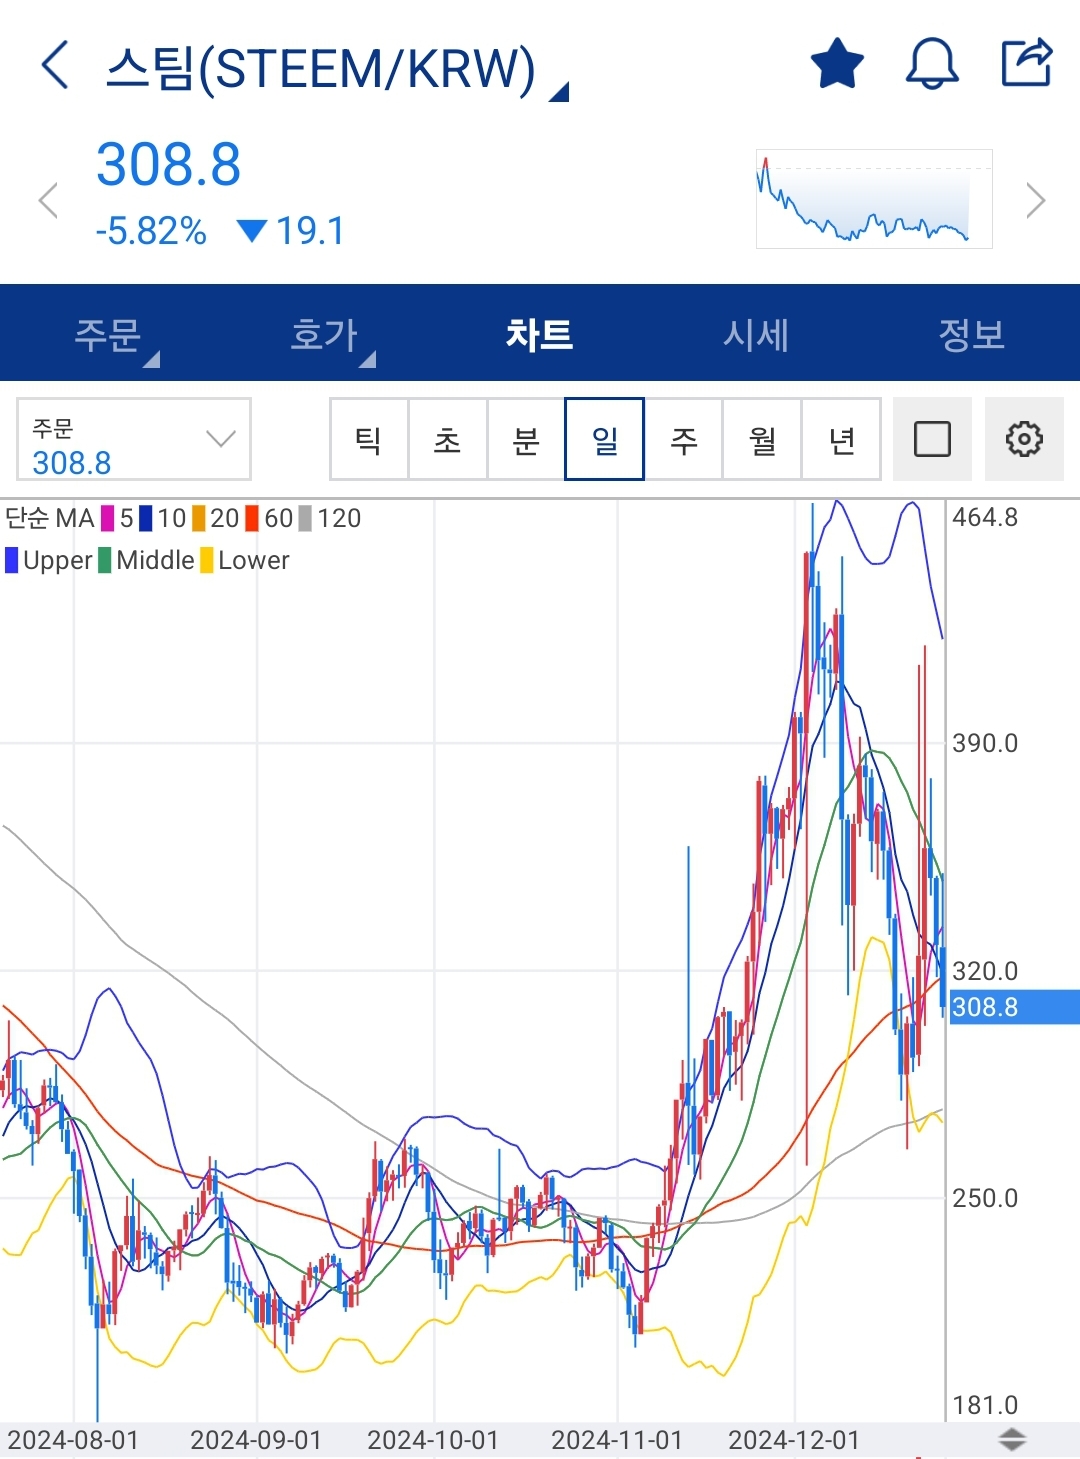Select the 틱 interval button
The image size is (1080, 1459).
(369, 439)
